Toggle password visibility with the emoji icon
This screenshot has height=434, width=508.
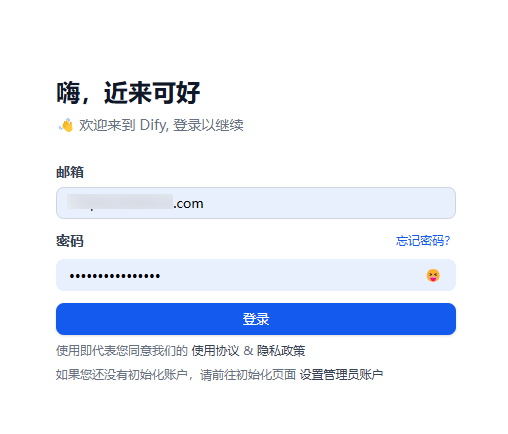[x=433, y=275]
